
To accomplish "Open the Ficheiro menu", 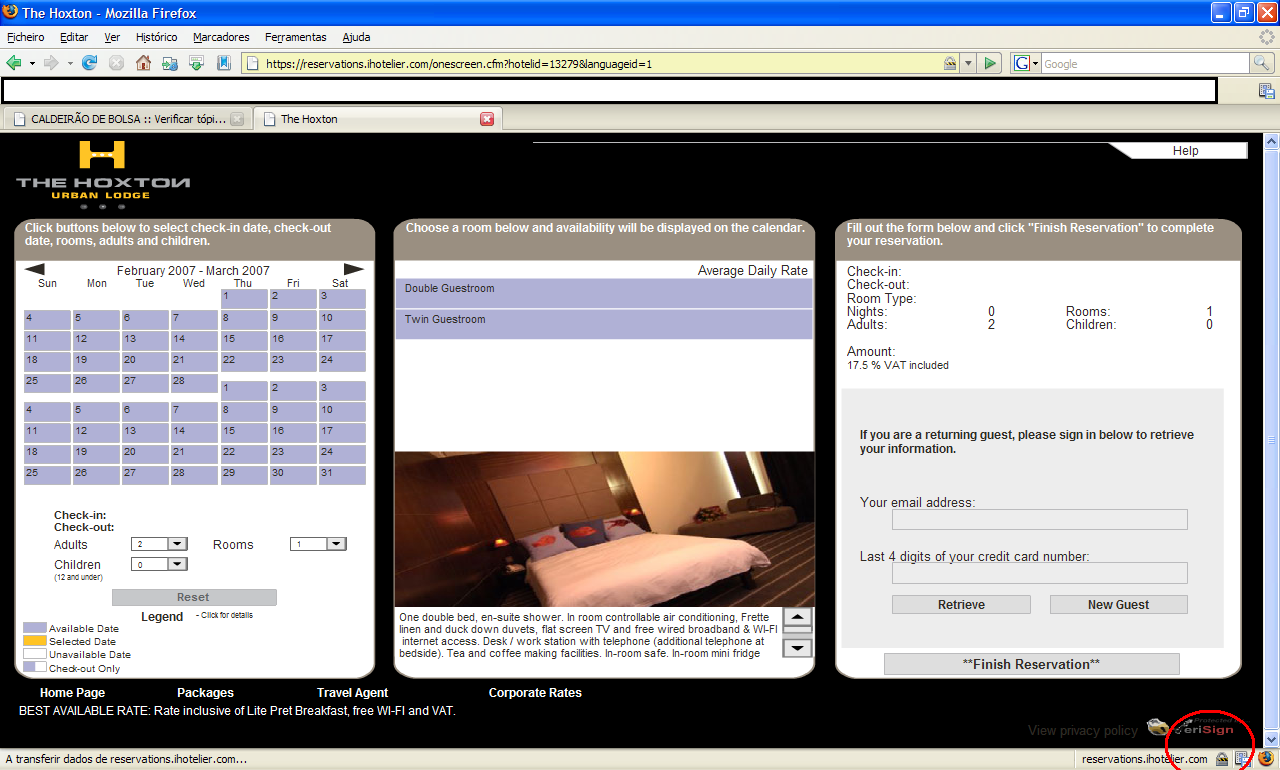I will coord(26,37).
